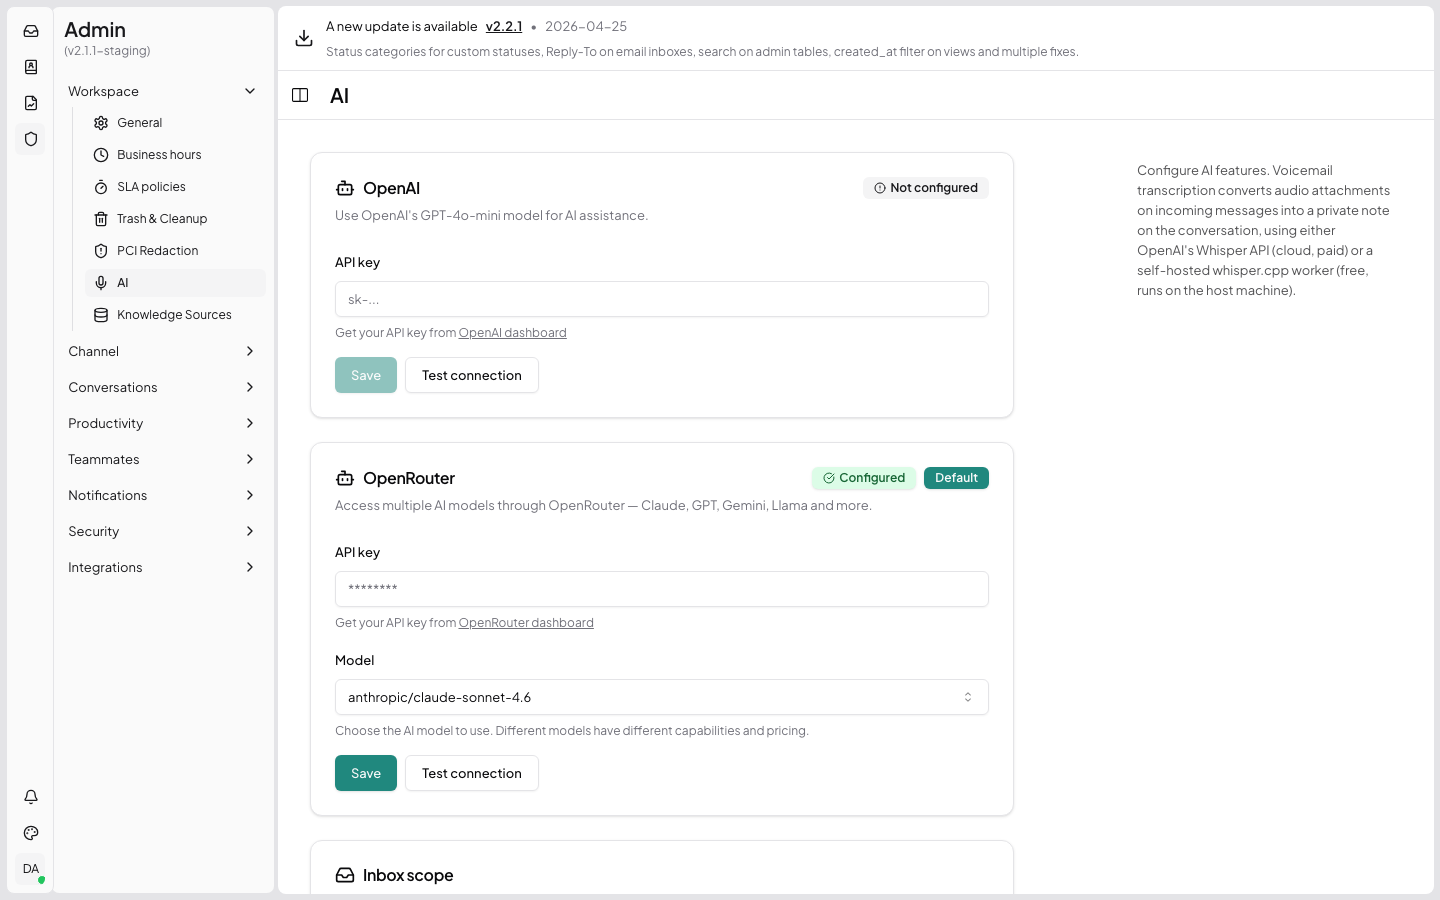1440x900 pixels.
Task: Open PCI Redaction settings
Action: click(x=175, y=251)
